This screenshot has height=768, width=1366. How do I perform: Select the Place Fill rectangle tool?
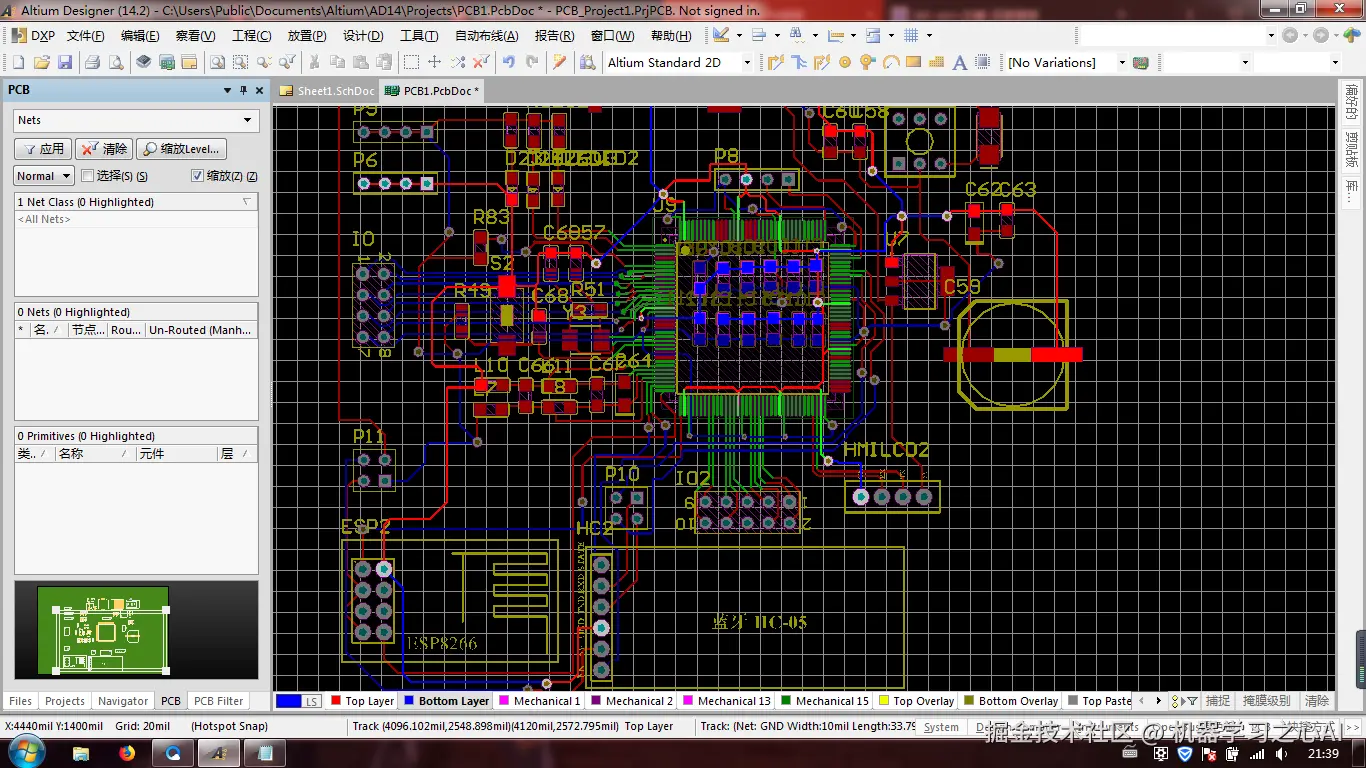[913, 62]
